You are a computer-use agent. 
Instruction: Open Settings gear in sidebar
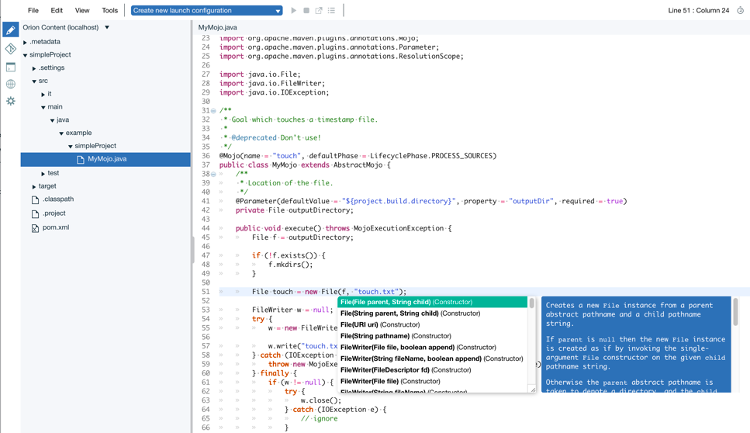pyautogui.click(x=10, y=101)
